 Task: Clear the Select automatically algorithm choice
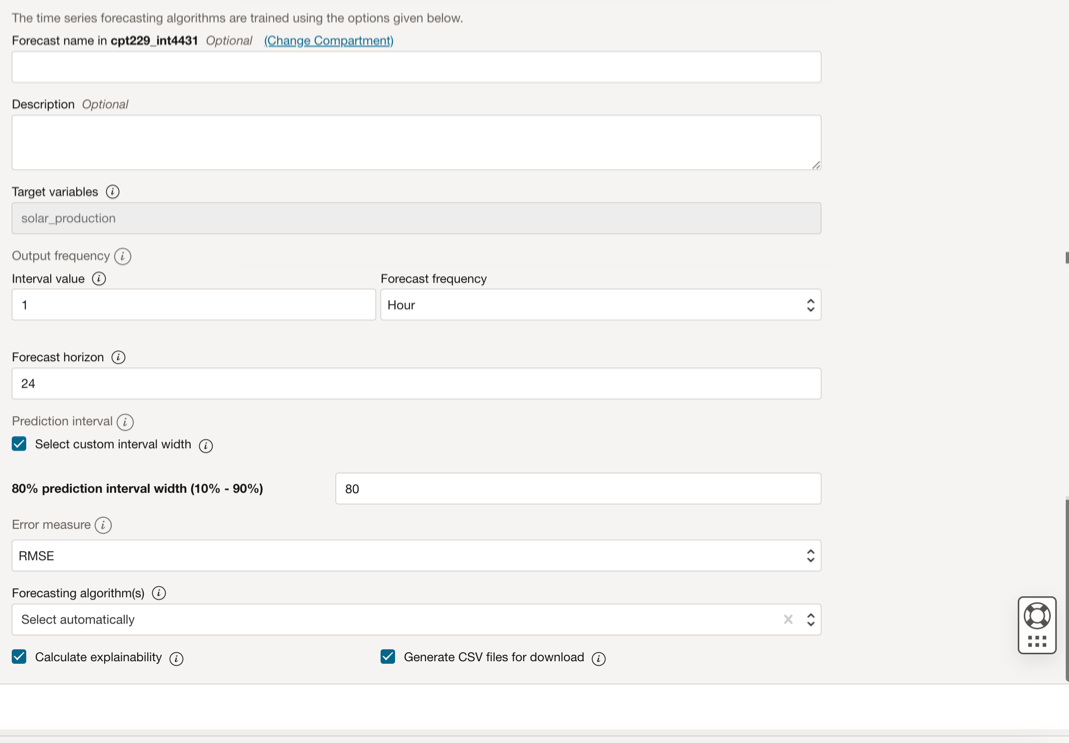pos(788,620)
